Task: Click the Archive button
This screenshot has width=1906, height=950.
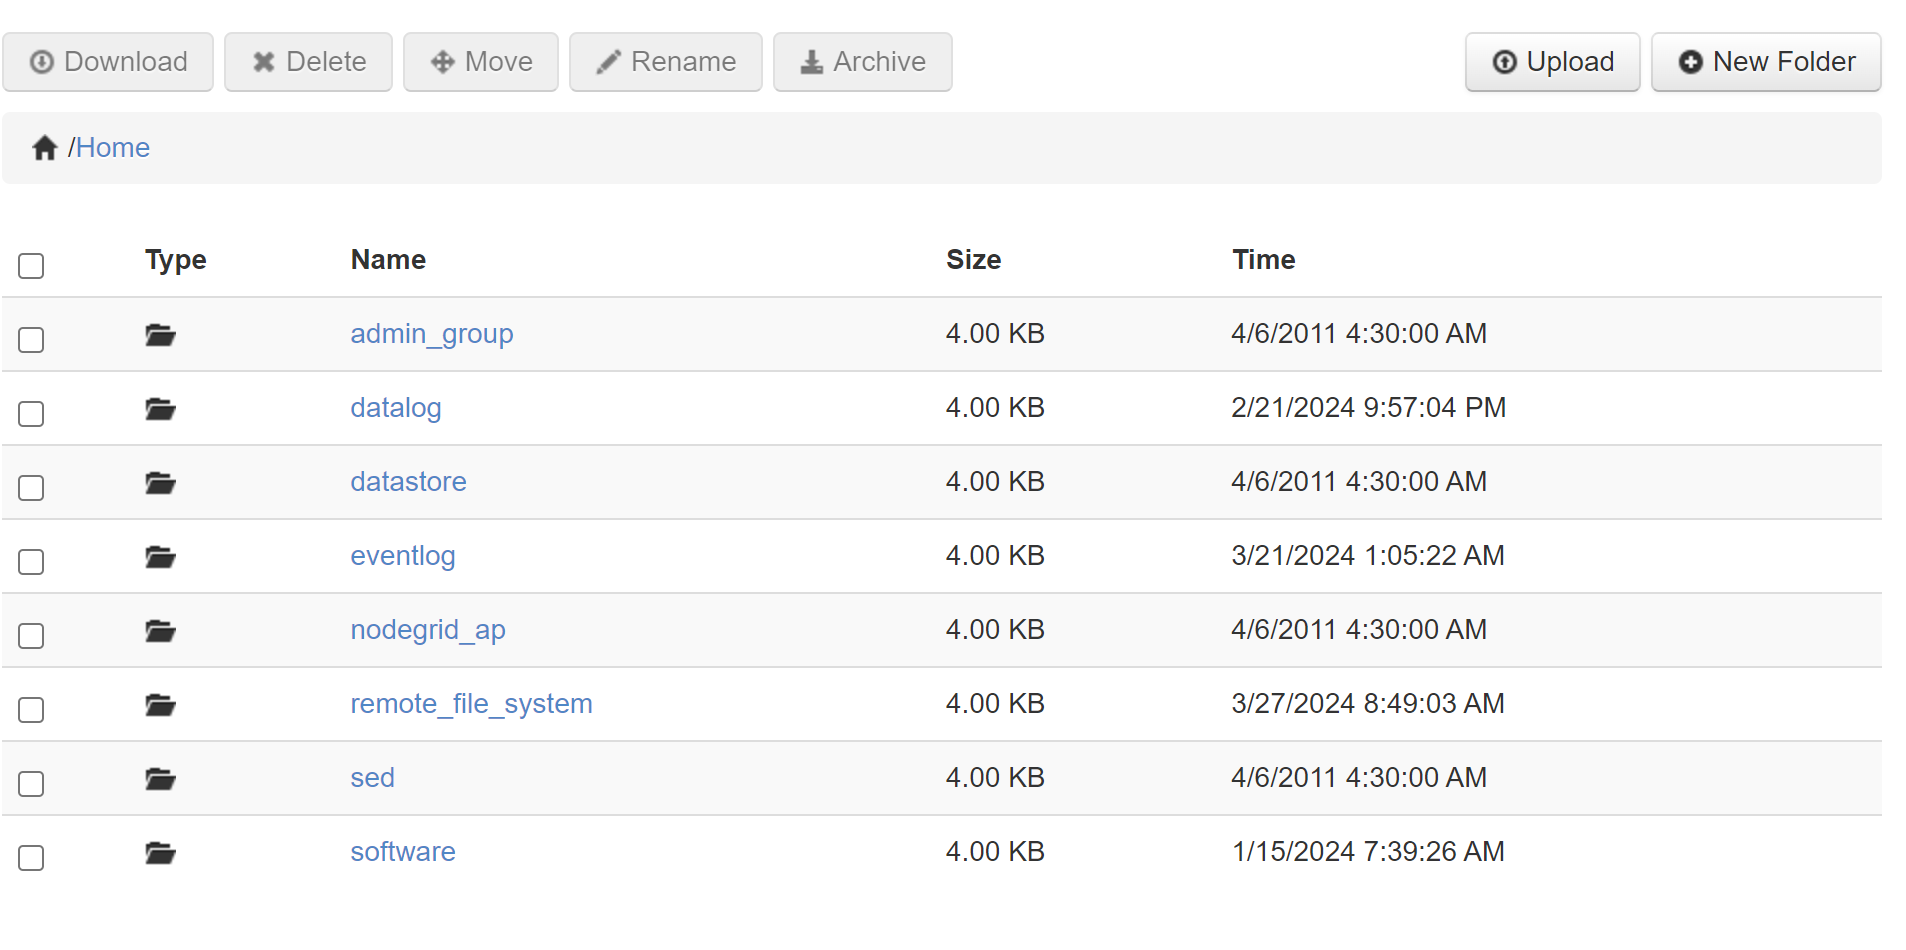Action: [863, 62]
